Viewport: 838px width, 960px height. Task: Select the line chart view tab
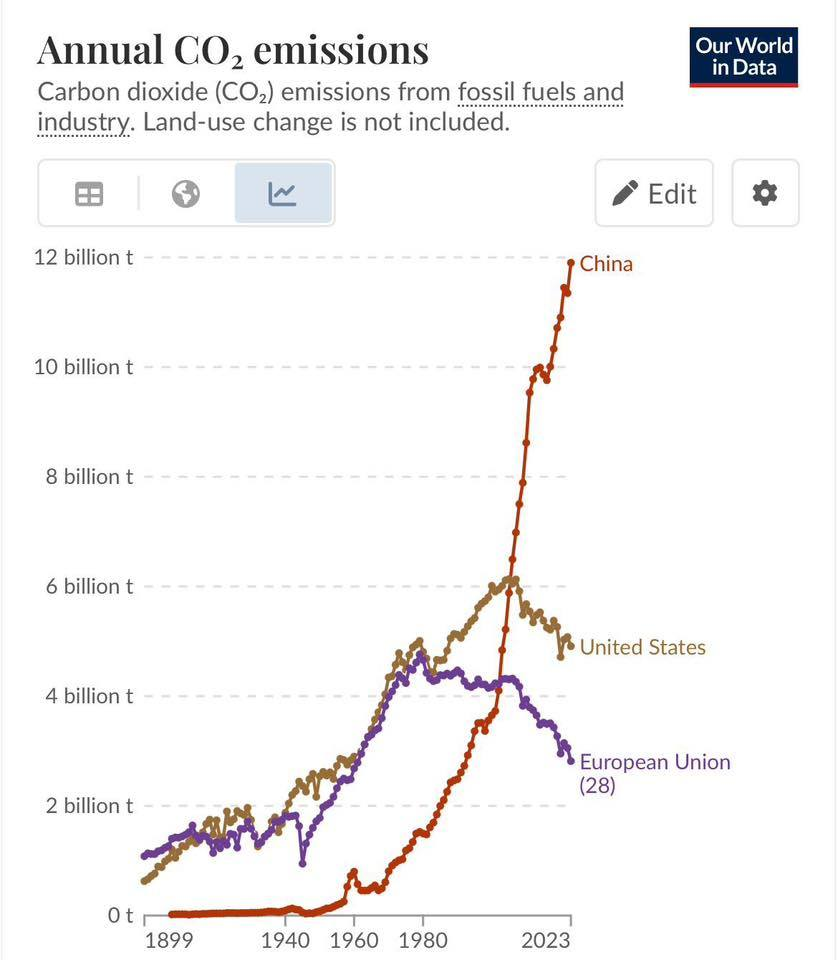pyautogui.click(x=283, y=193)
